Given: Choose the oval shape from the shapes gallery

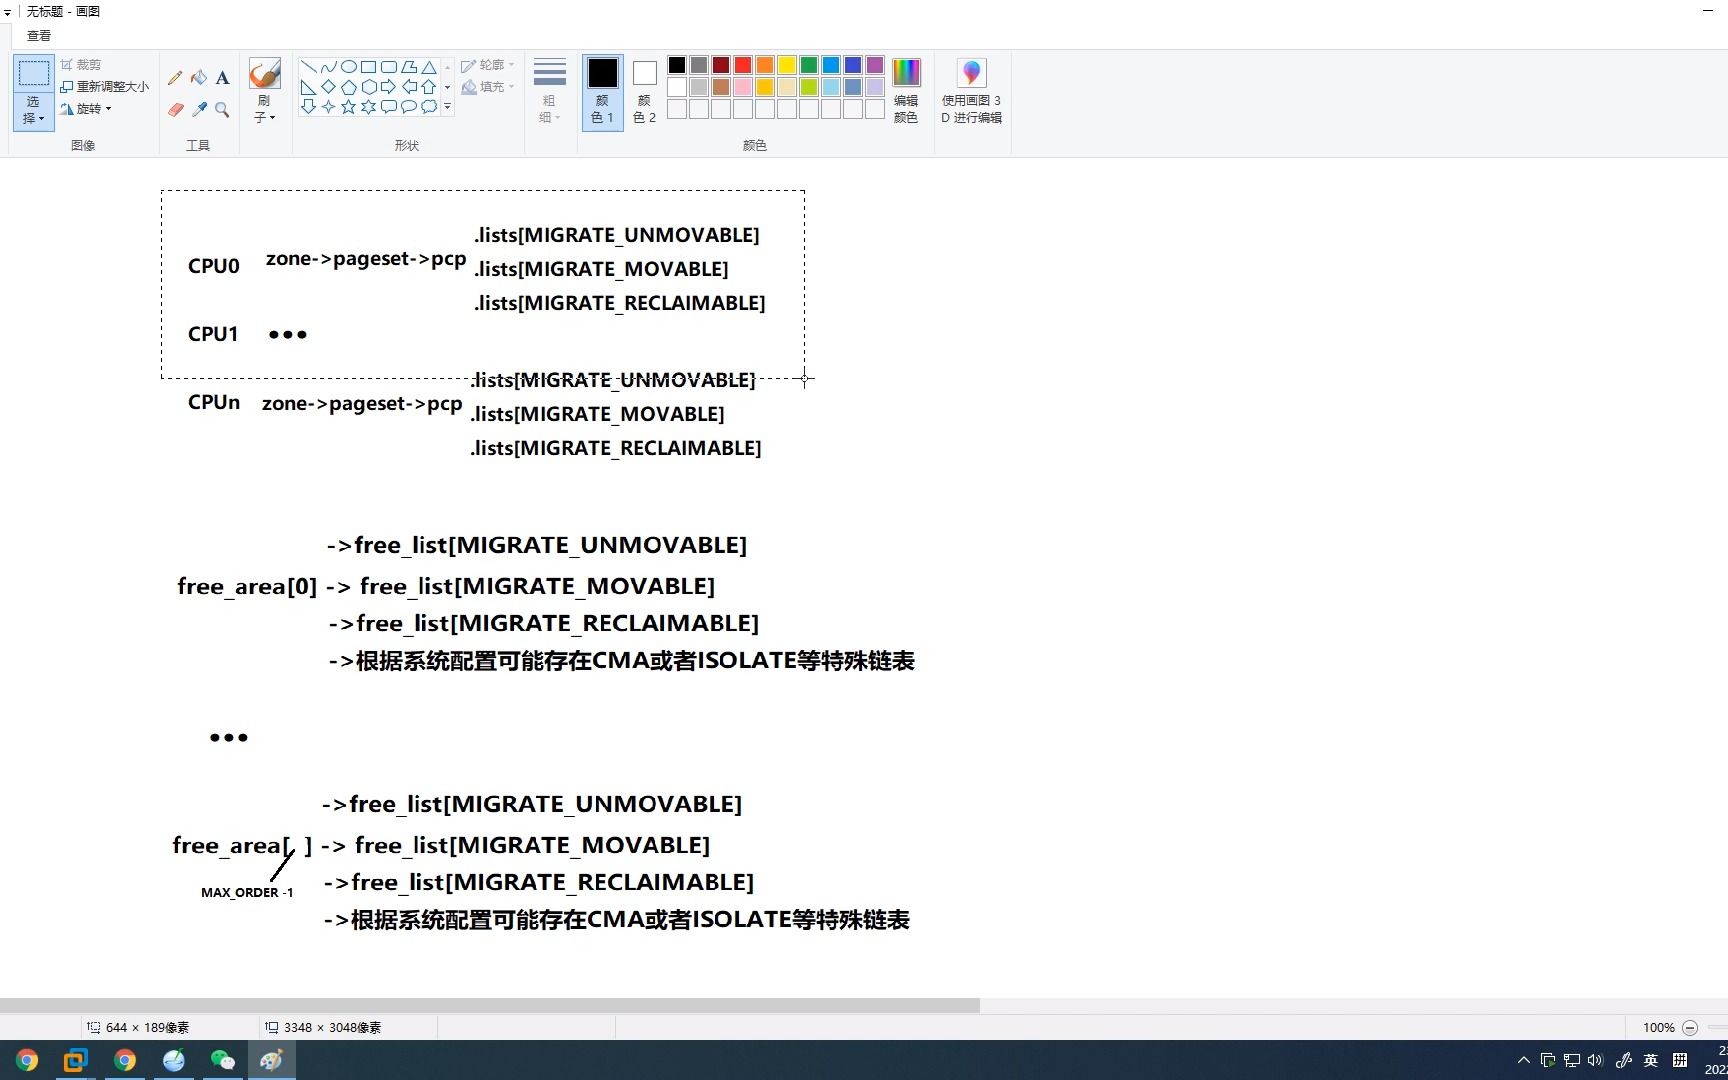Looking at the screenshot, I should pyautogui.click(x=348, y=66).
